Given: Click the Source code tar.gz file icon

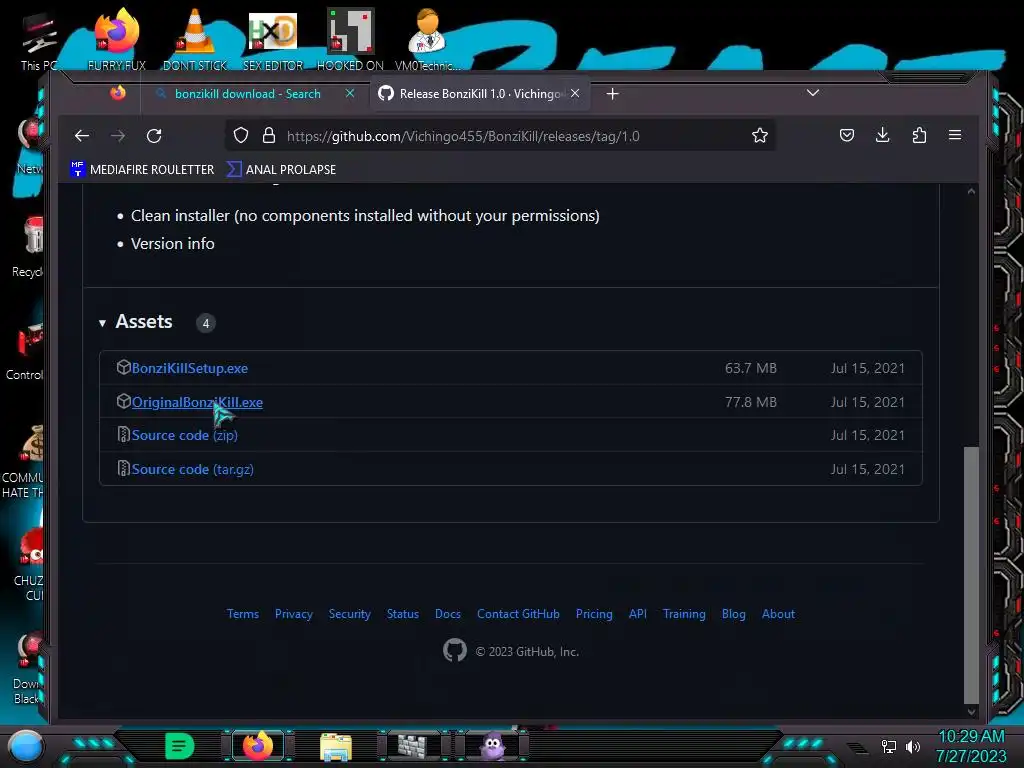Looking at the screenshot, I should coord(123,468).
